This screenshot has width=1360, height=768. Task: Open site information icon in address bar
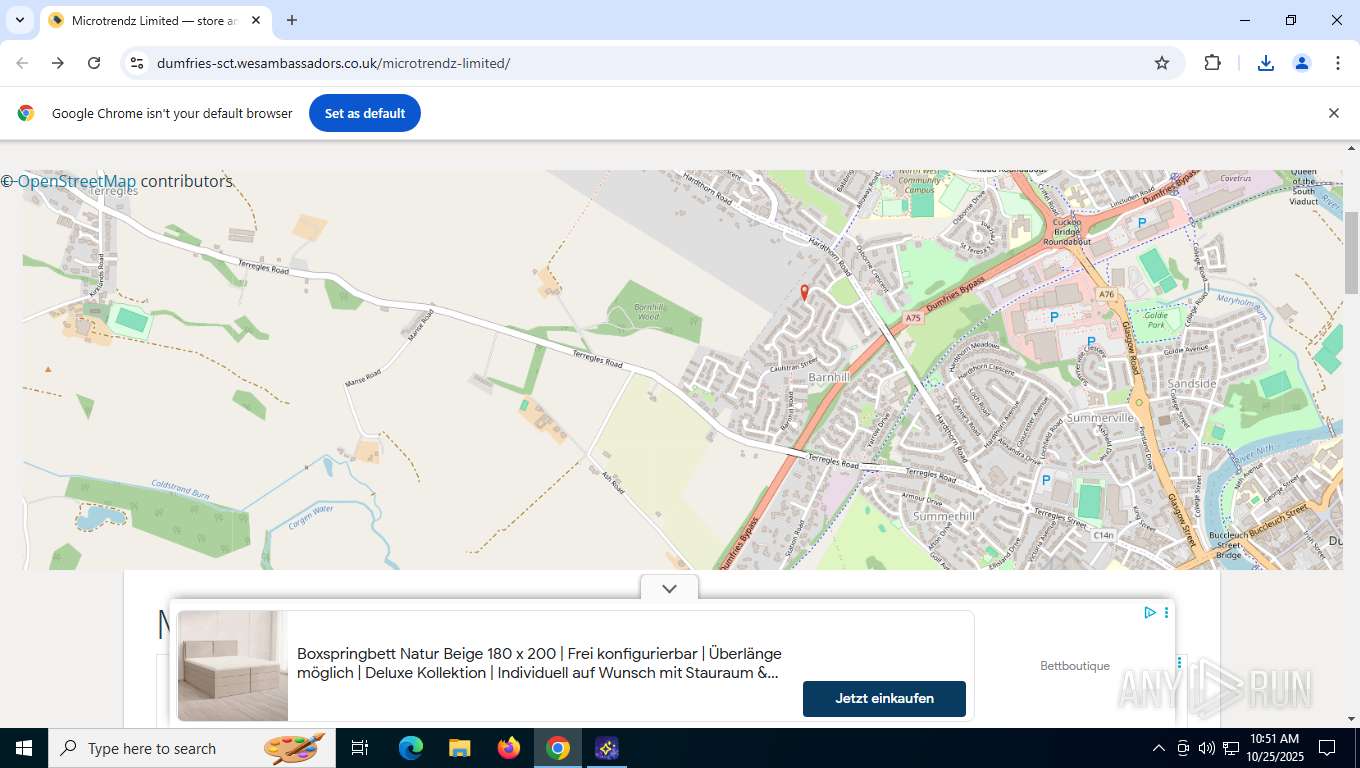point(137,63)
